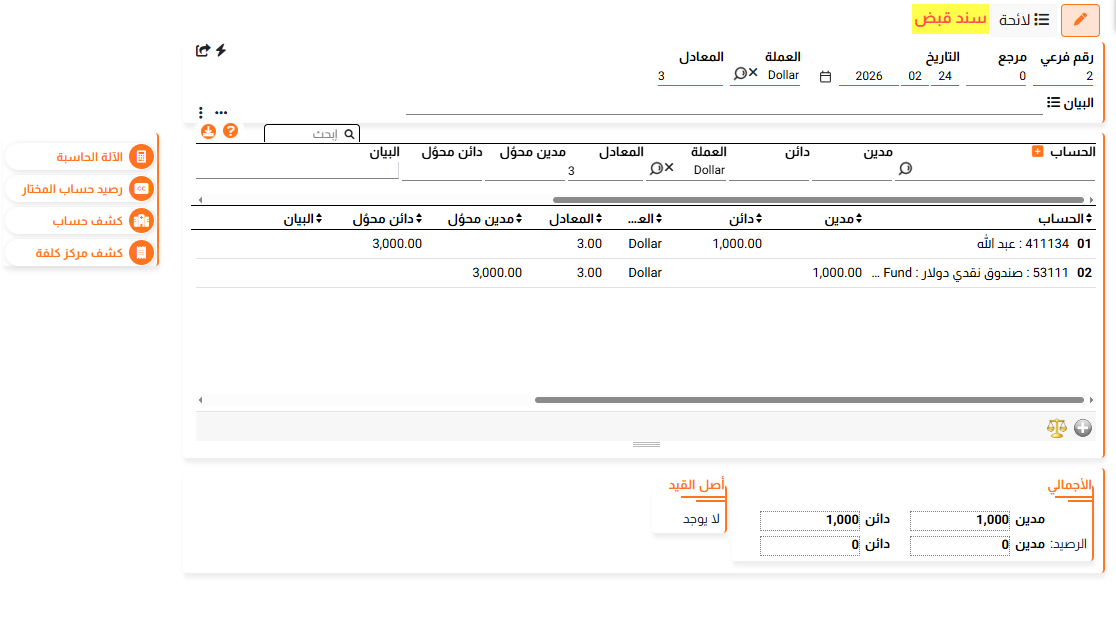Click the orange plus beside الحساب label

point(1037,151)
